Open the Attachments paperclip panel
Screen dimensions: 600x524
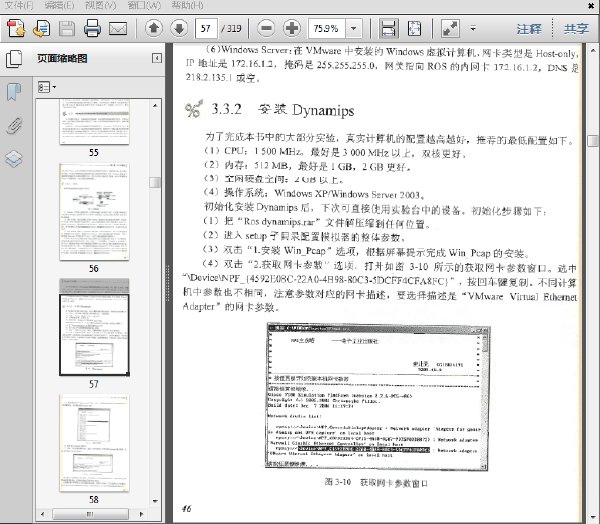14,125
